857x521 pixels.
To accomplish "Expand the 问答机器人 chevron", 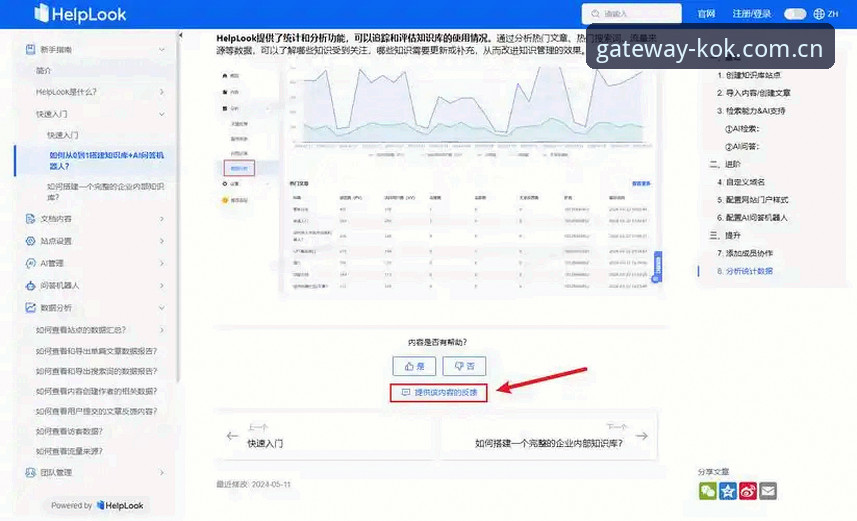I will 162,285.
